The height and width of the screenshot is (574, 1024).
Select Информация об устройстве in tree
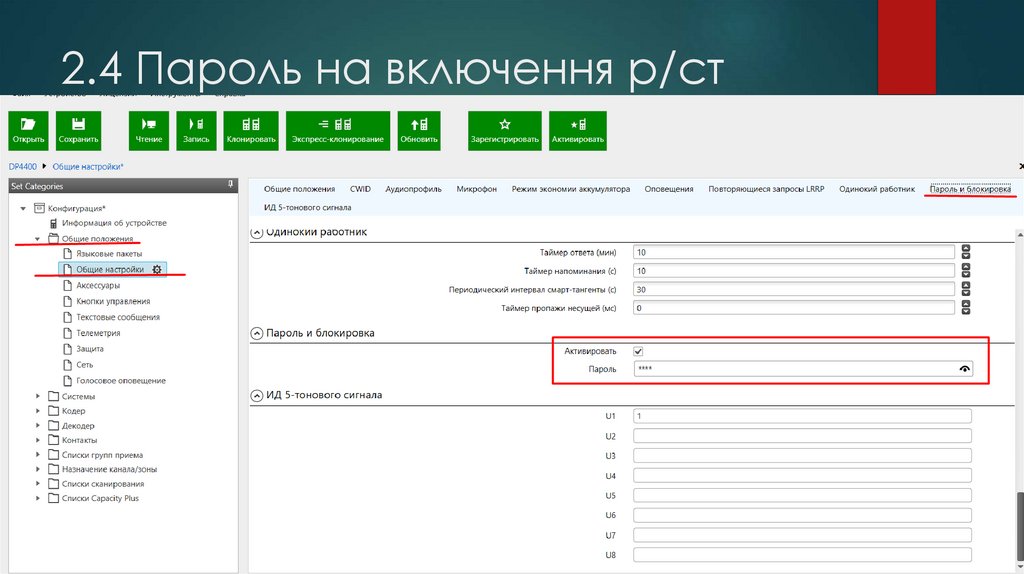[x=114, y=223]
